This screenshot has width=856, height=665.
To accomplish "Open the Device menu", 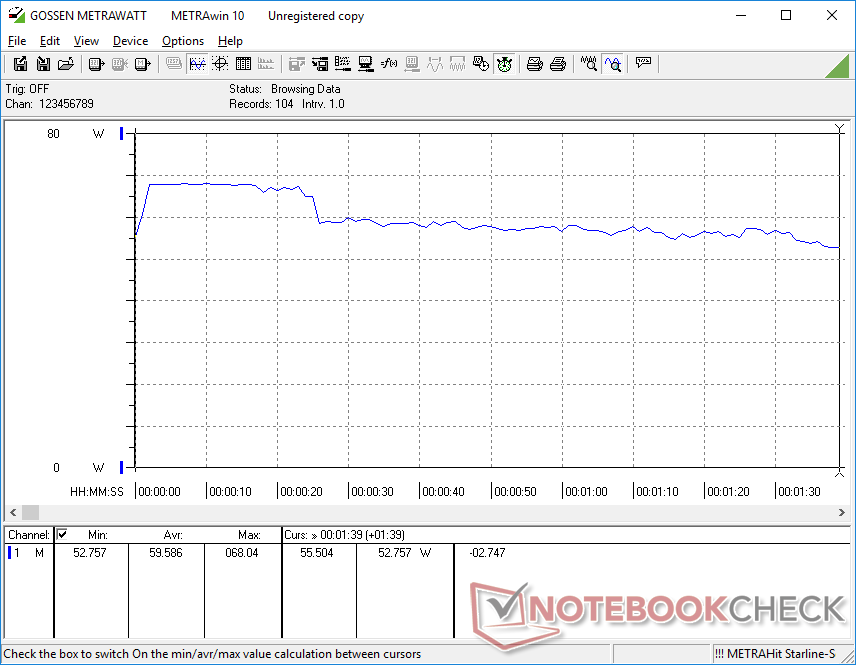I will (130, 41).
